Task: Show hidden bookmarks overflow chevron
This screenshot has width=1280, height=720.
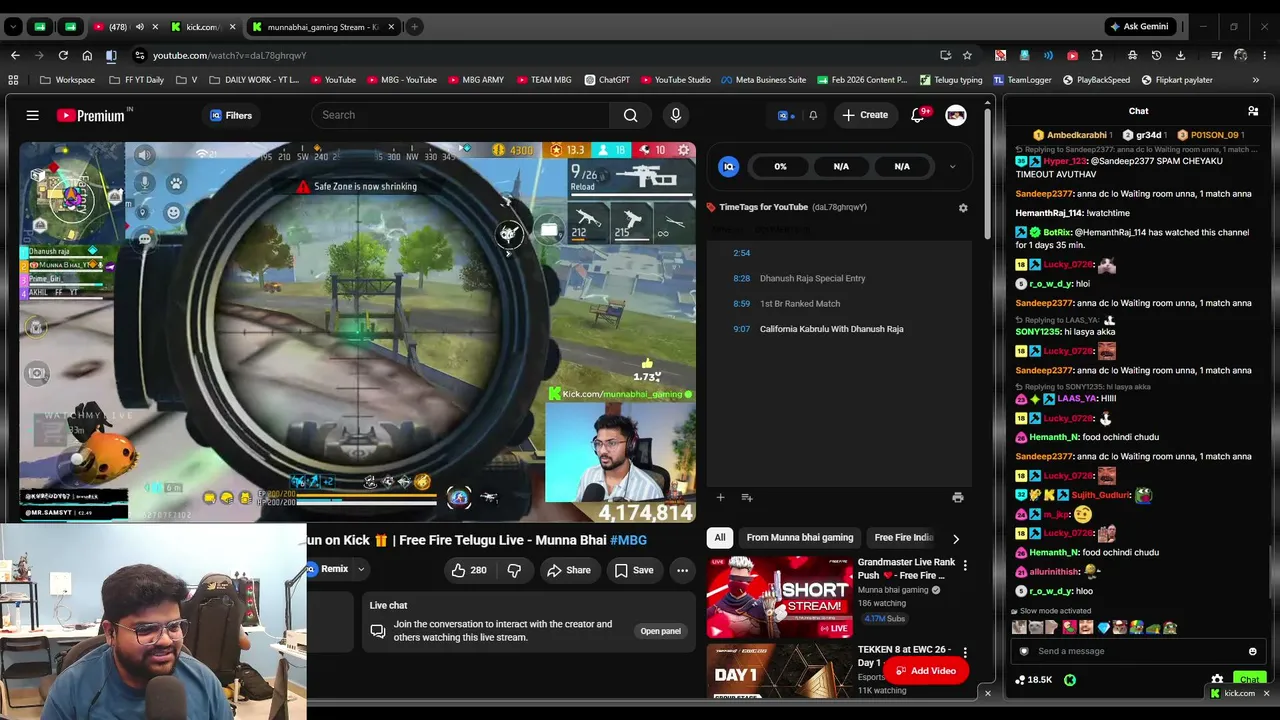Action: click(x=1256, y=80)
